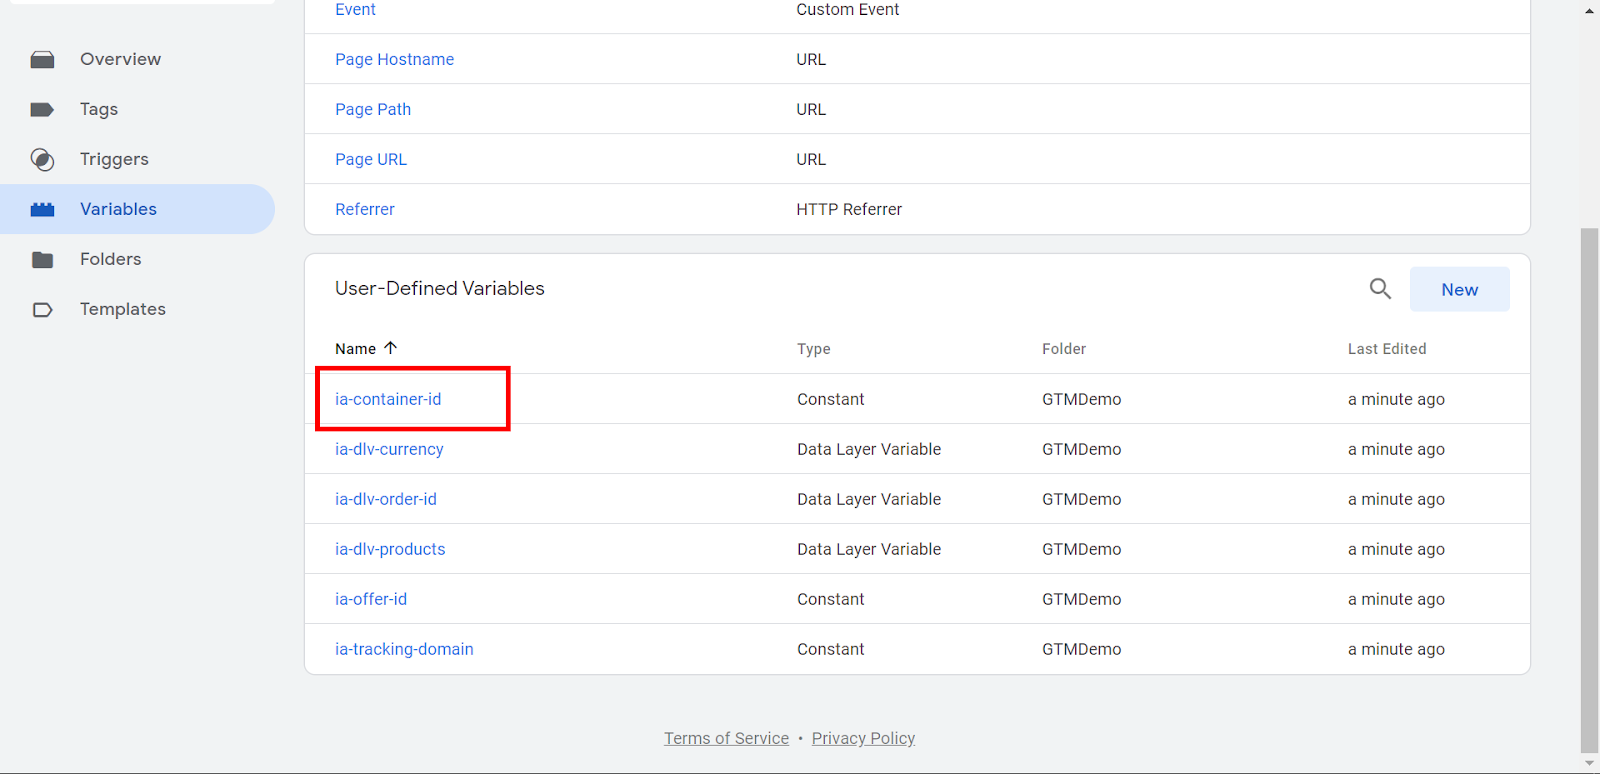Click the Templates outline icon
Image resolution: width=1600 pixels, height=774 pixels.
tap(42, 310)
